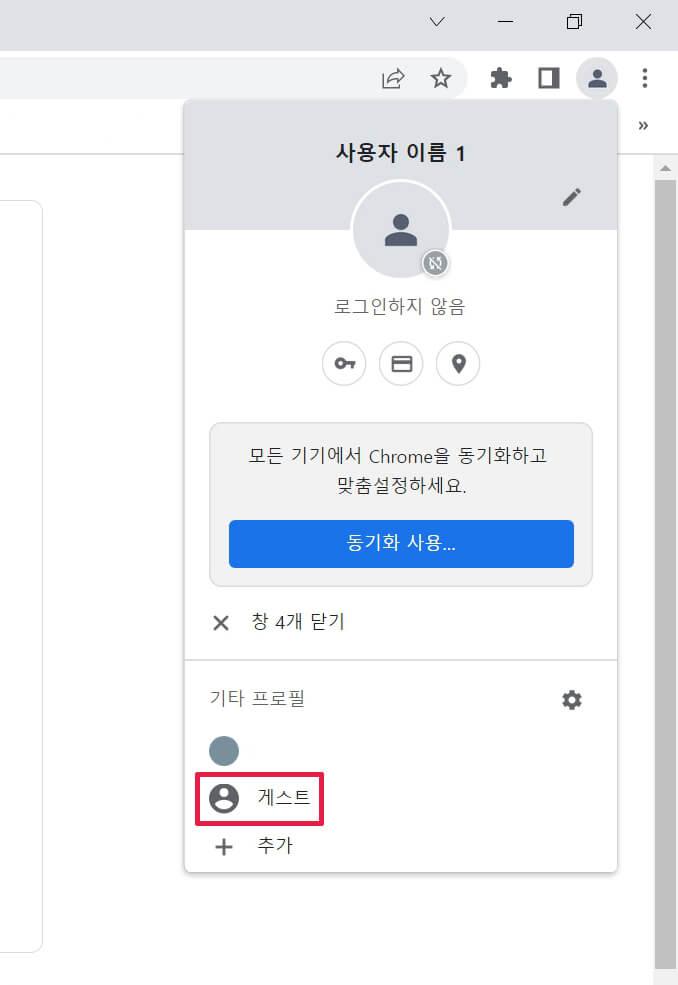Open the side panel icon
The height and width of the screenshot is (985, 678).
point(548,78)
